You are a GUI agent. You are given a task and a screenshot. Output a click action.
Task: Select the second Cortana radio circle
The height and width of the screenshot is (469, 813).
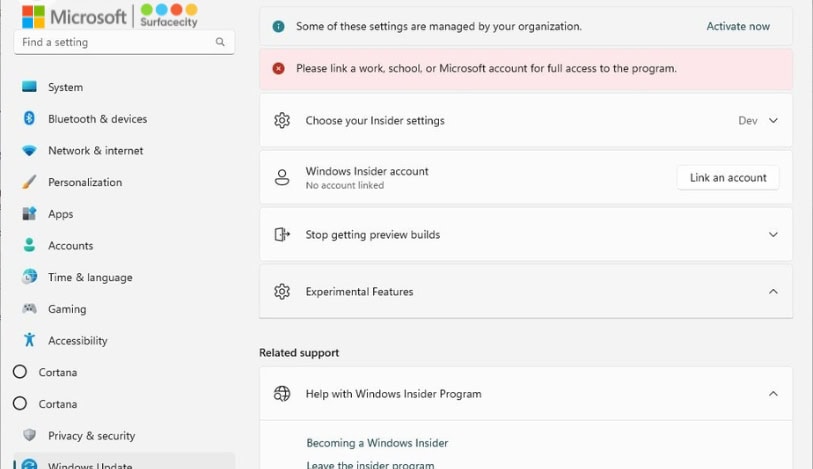pyautogui.click(x=20, y=404)
